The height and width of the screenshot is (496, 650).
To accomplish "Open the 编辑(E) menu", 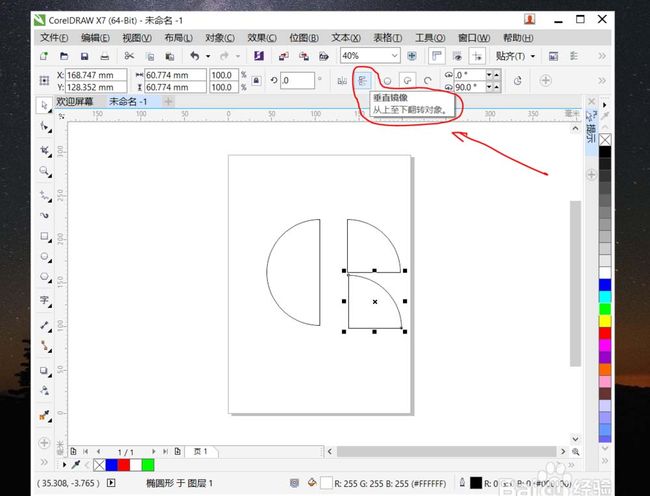I will tap(95, 38).
